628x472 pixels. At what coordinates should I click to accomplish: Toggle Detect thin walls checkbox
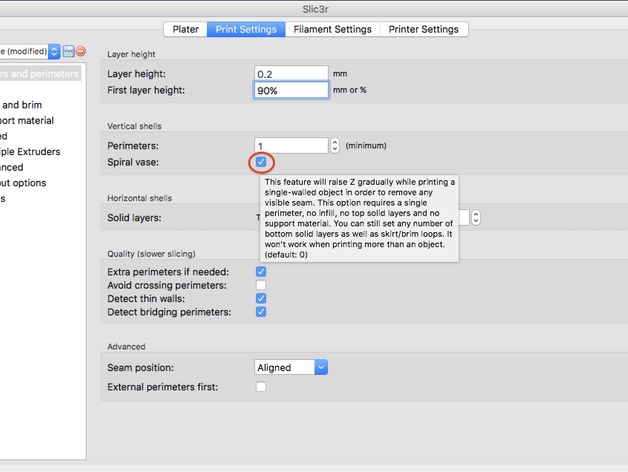click(x=261, y=299)
